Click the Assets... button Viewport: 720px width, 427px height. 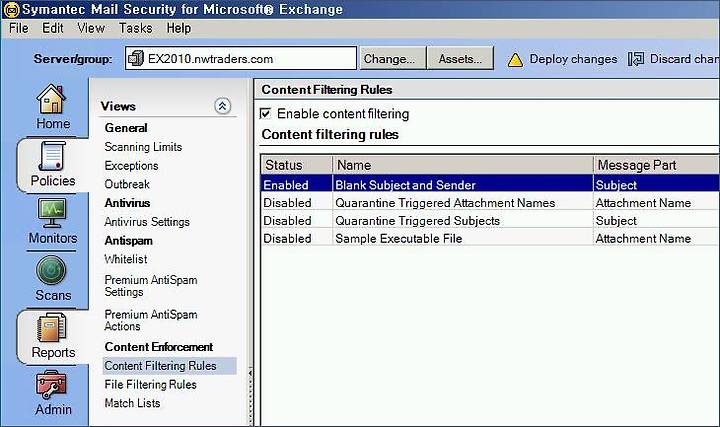pyautogui.click(x=460, y=58)
